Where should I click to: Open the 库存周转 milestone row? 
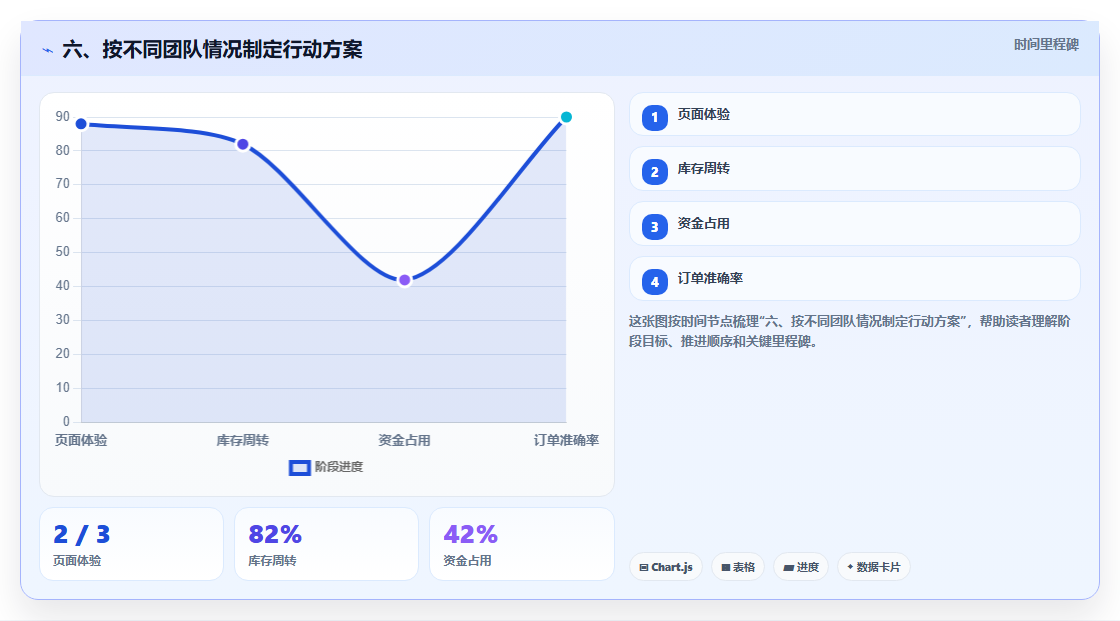point(854,169)
